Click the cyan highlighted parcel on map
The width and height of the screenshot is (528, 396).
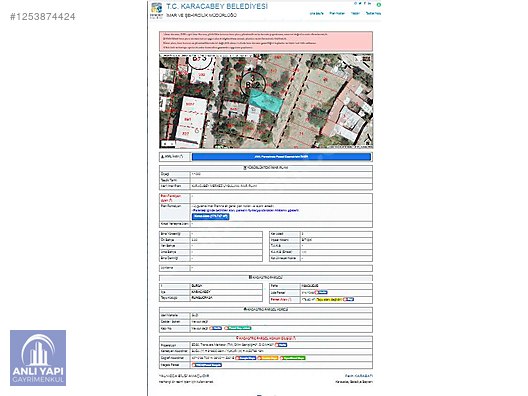pyautogui.click(x=266, y=100)
